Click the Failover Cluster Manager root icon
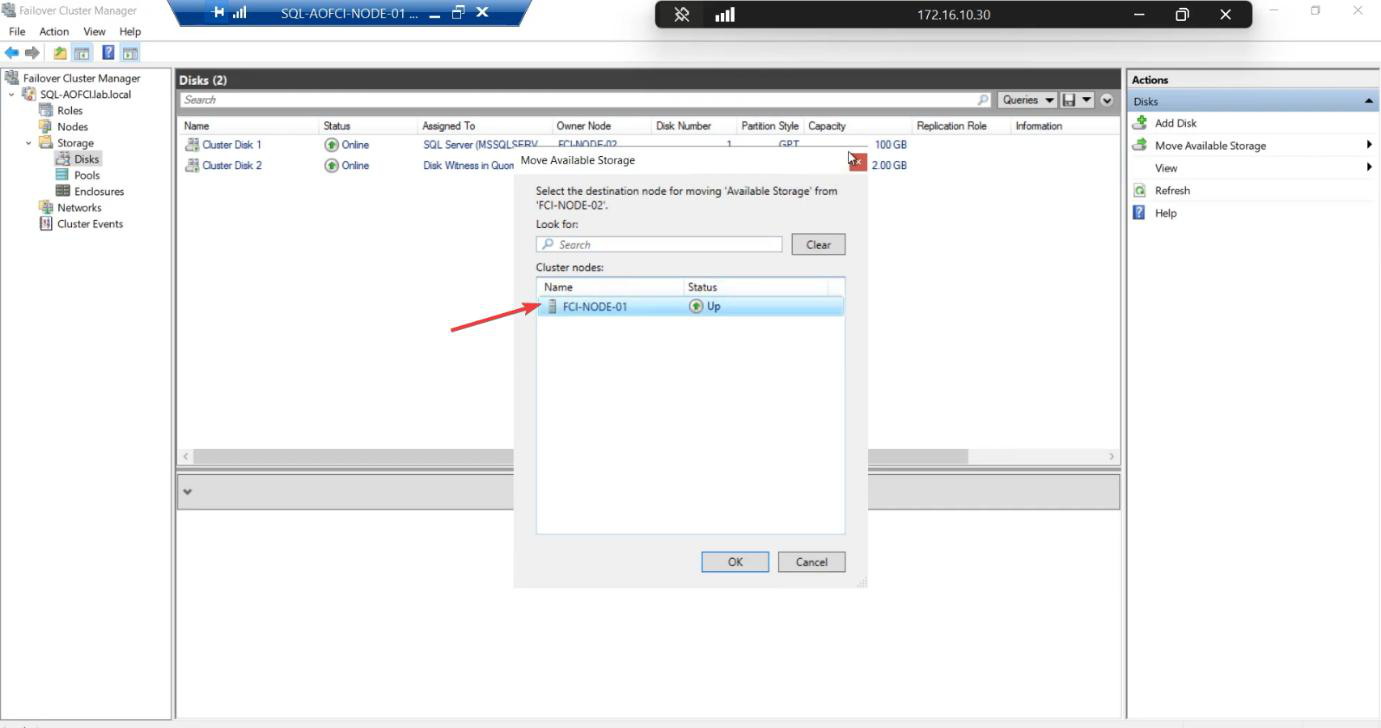The image size is (1381, 728). [x=12, y=78]
